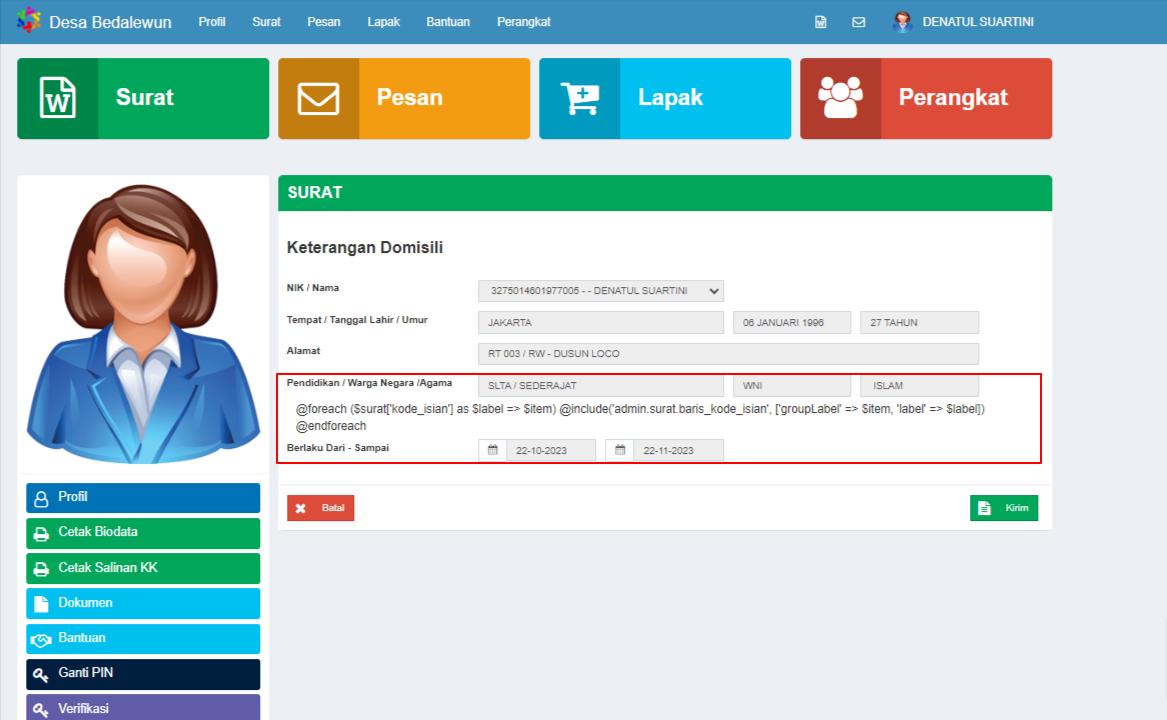Open the Profil navbar item
The width and height of the screenshot is (1167, 720).
212,21
